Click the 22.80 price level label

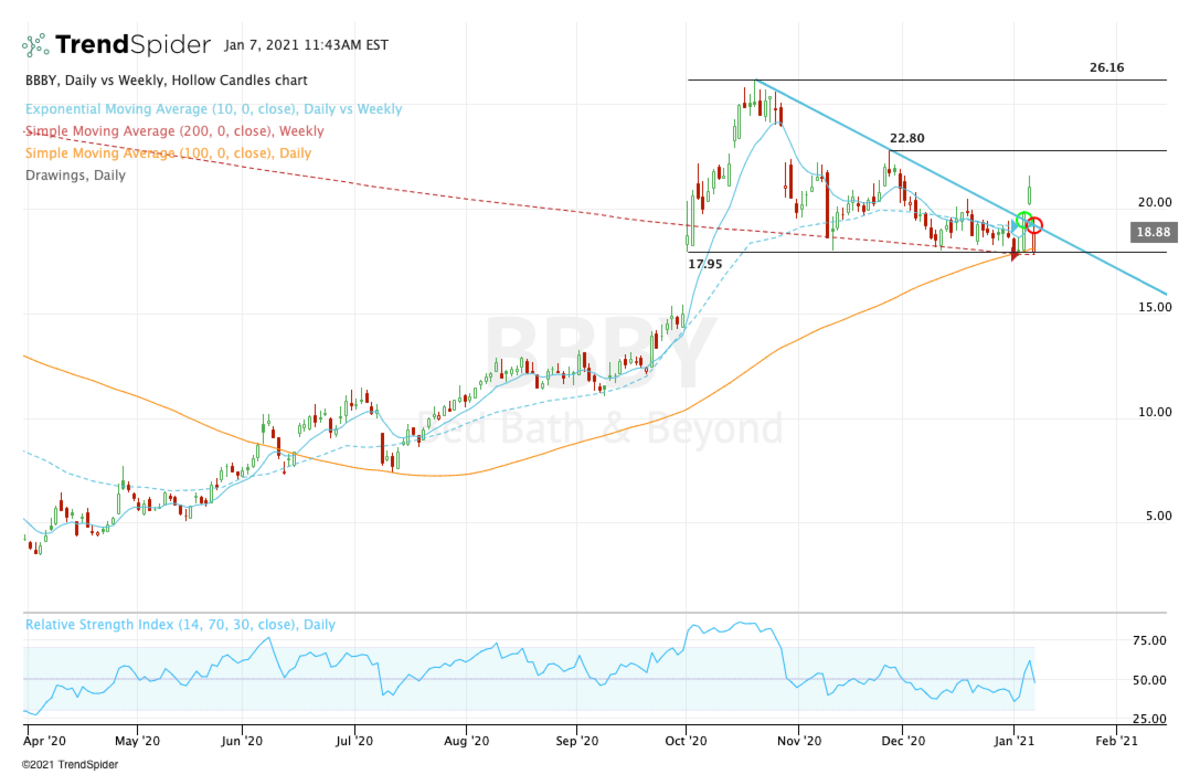(907, 138)
